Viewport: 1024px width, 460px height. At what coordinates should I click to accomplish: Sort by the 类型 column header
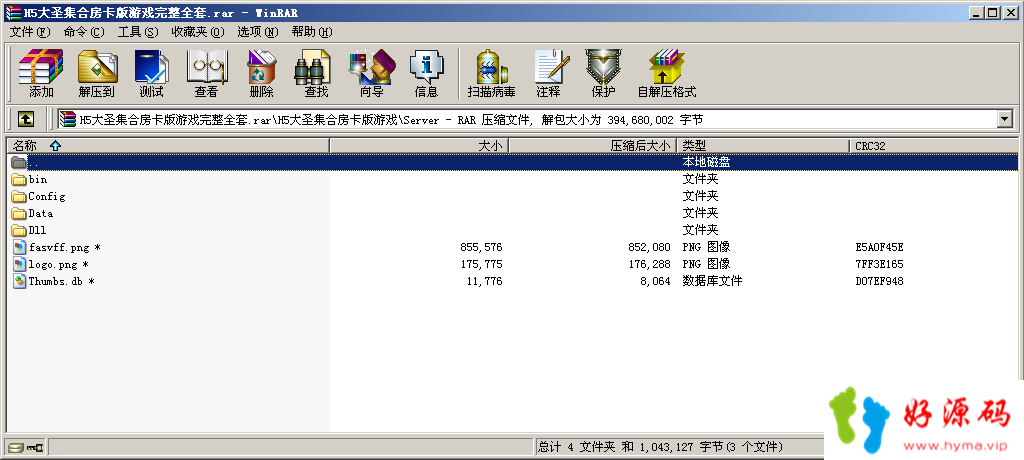(x=763, y=146)
